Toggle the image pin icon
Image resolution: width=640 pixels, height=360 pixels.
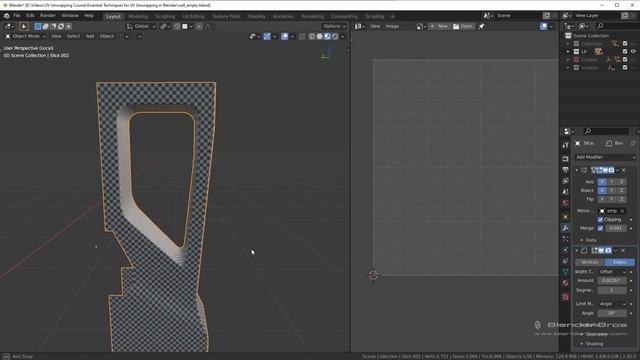[481, 26]
